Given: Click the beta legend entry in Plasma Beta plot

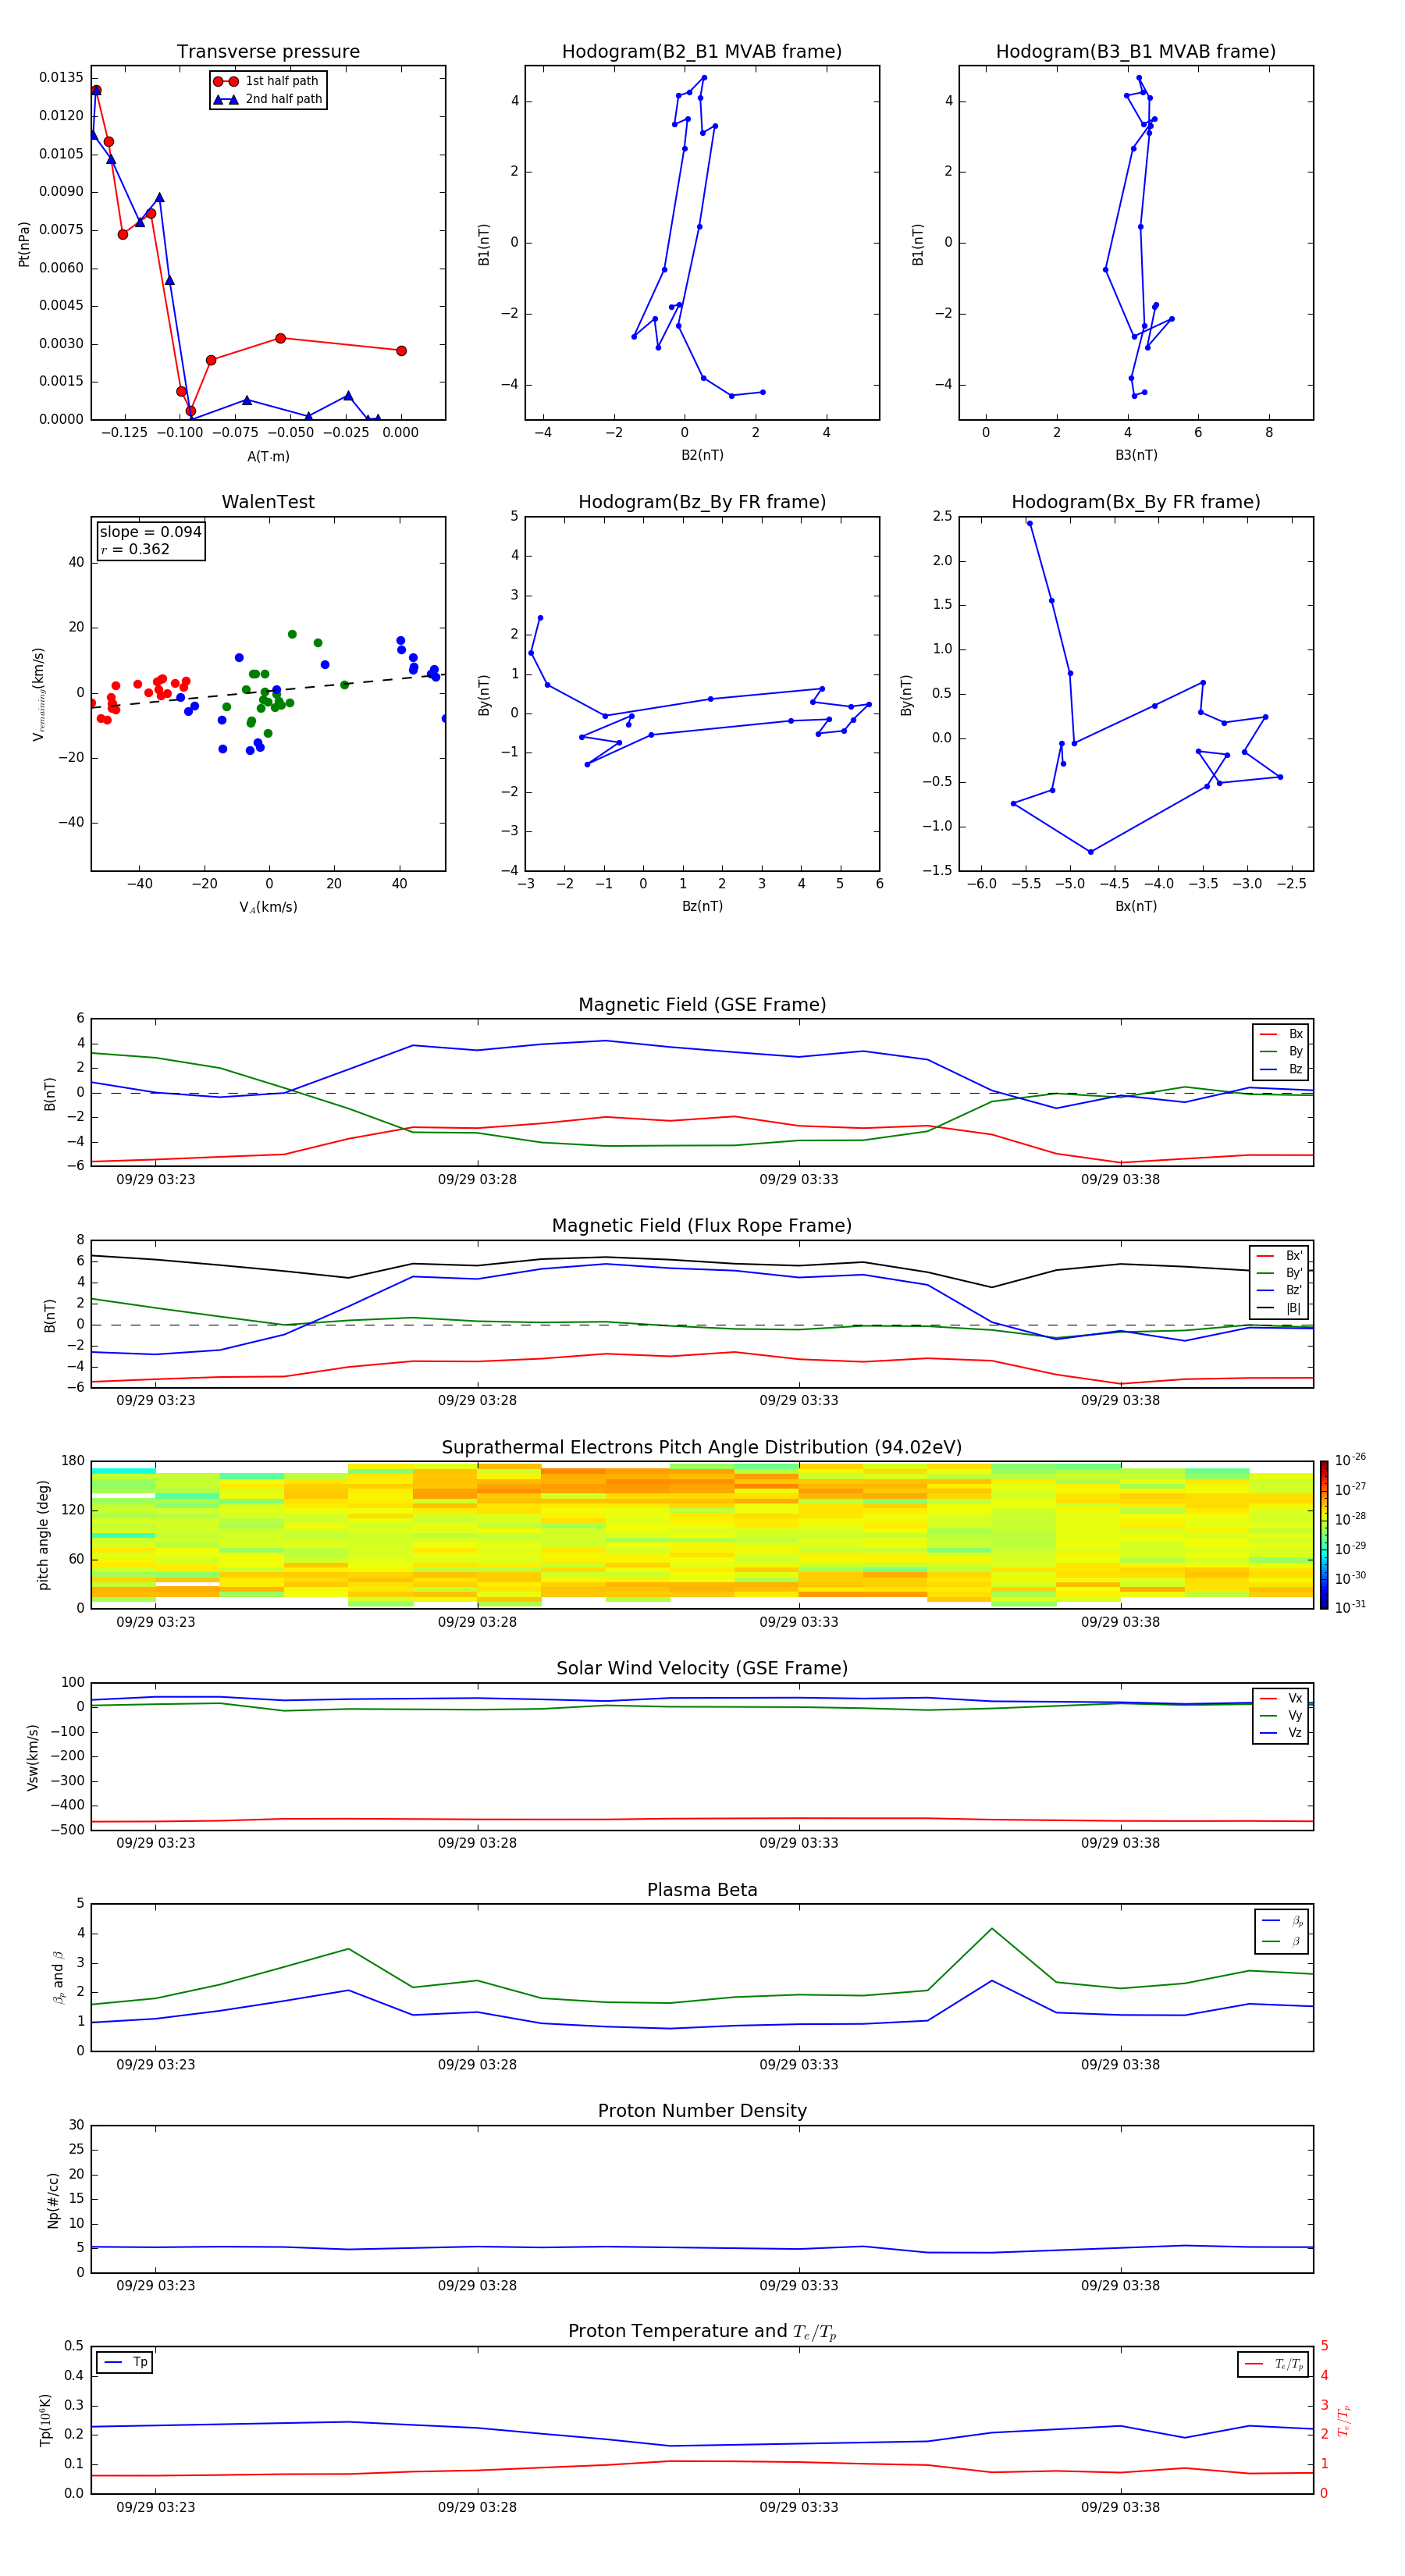Looking at the screenshot, I should [1282, 1941].
